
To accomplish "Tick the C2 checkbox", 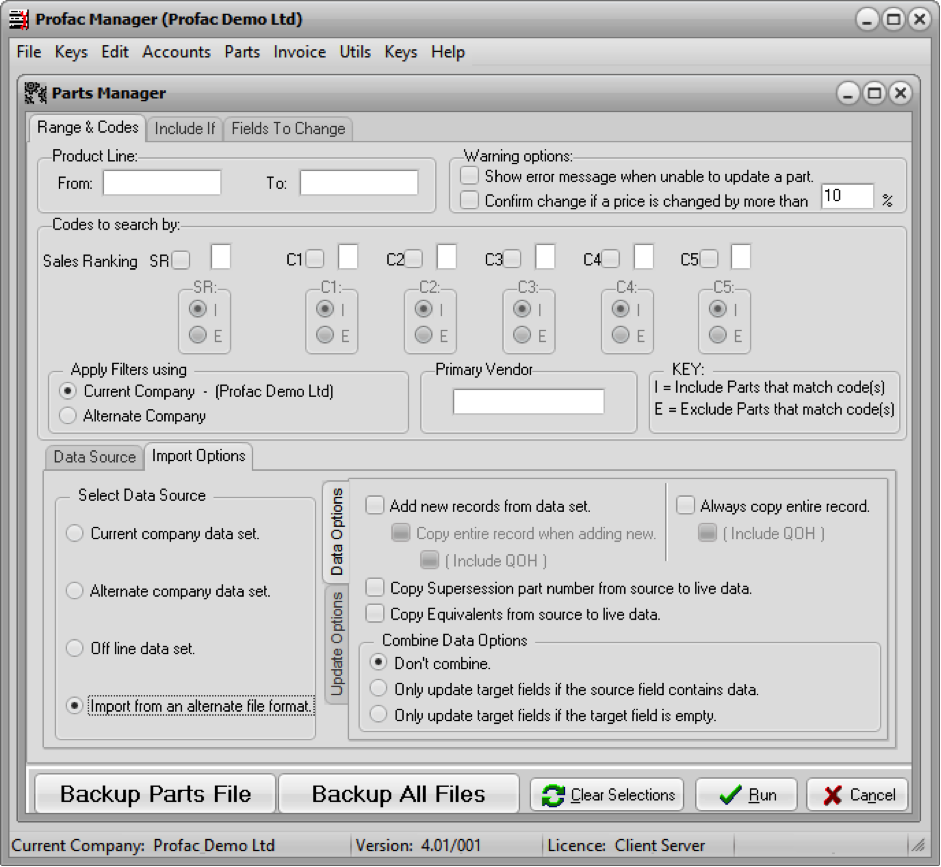I will point(413,259).
